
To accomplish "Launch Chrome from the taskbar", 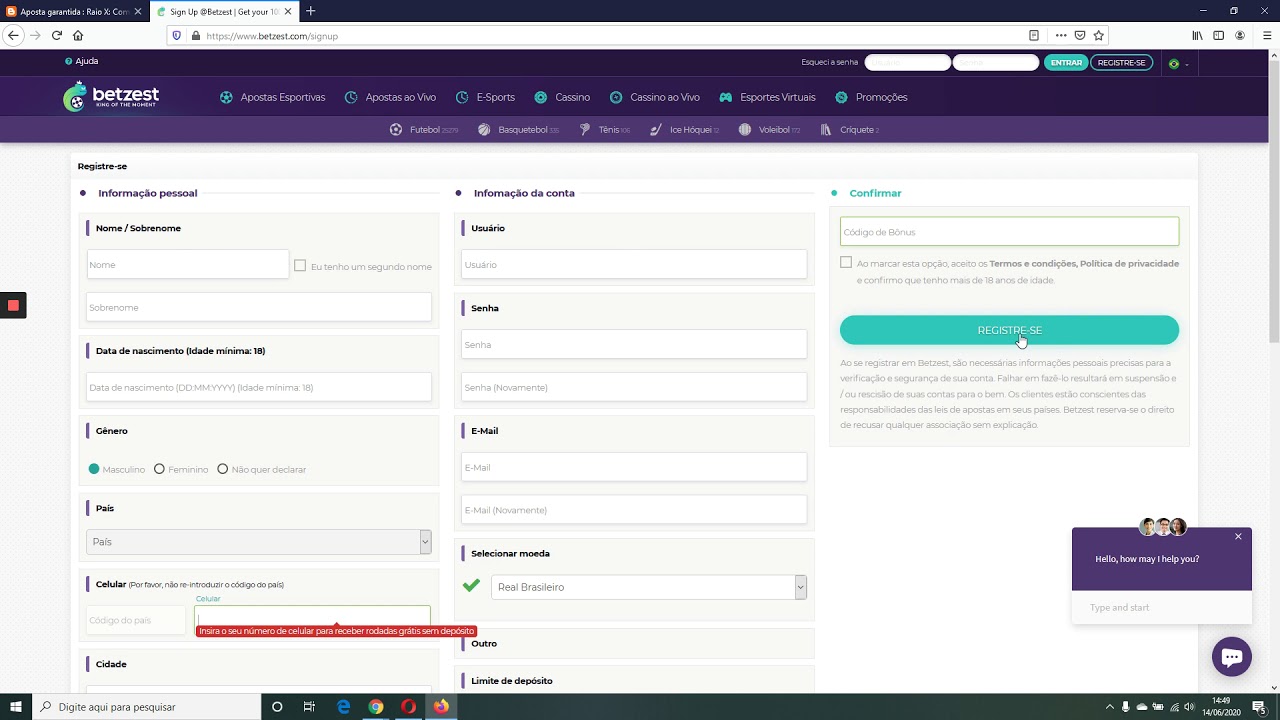I will coord(376,707).
